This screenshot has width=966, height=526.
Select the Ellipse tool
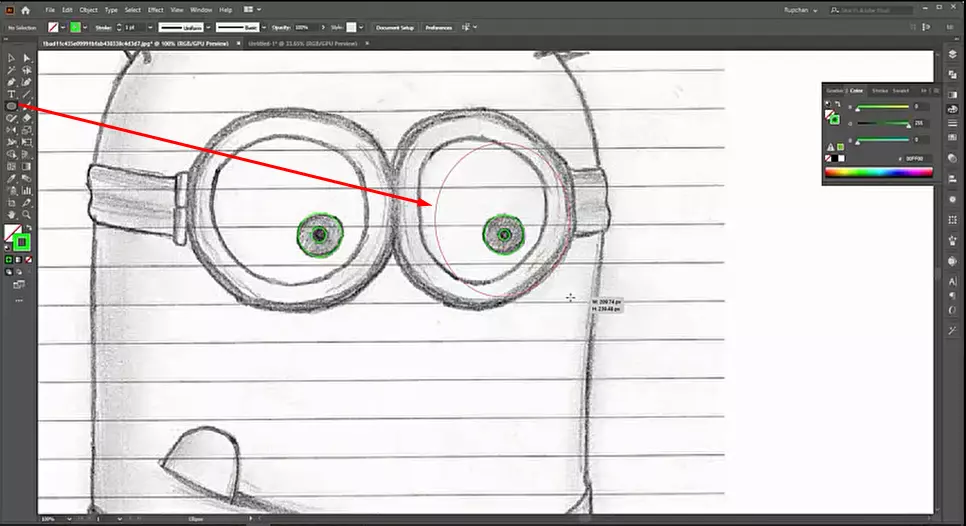11,106
